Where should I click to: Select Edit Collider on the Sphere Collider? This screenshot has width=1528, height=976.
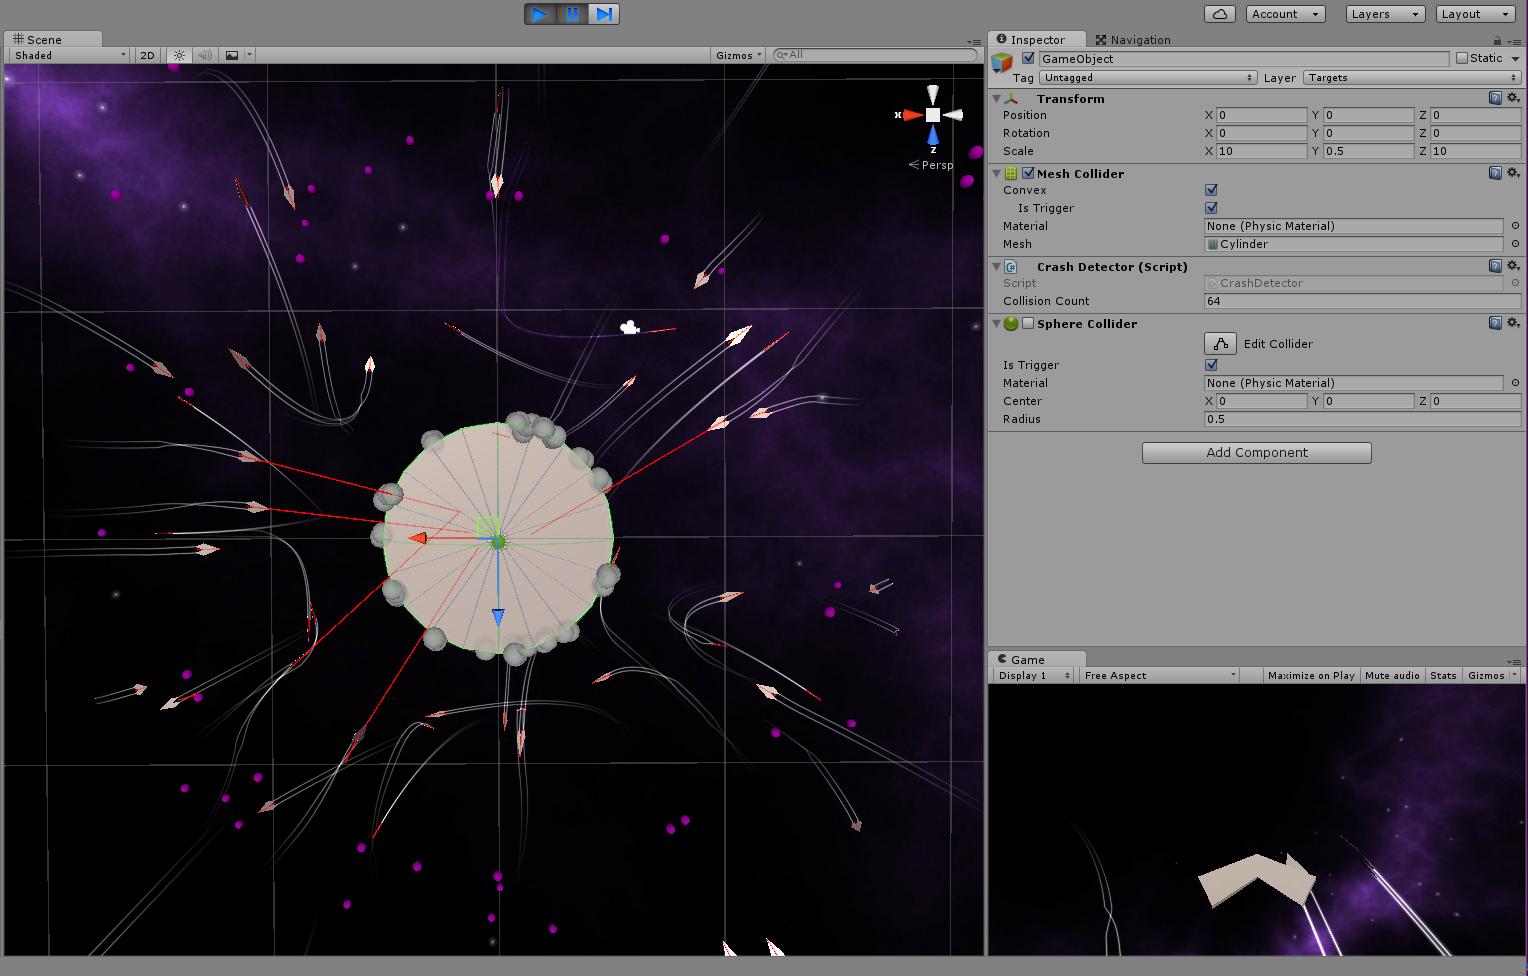click(x=1219, y=343)
